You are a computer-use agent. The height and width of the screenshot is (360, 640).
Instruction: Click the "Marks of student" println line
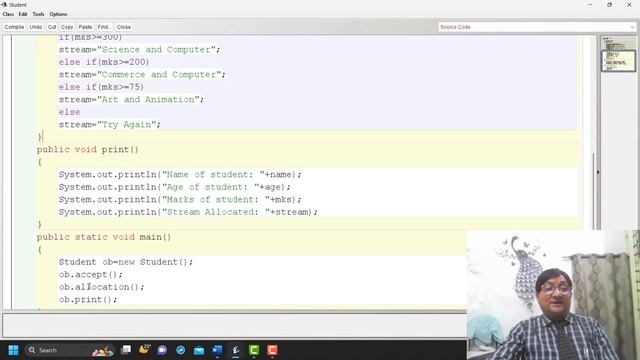pyautogui.click(x=180, y=200)
